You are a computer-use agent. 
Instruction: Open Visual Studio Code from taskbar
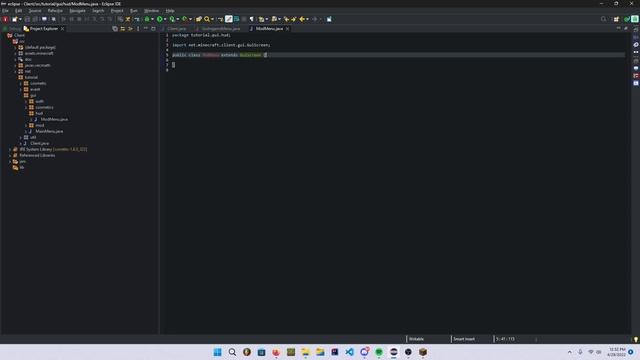349,352
